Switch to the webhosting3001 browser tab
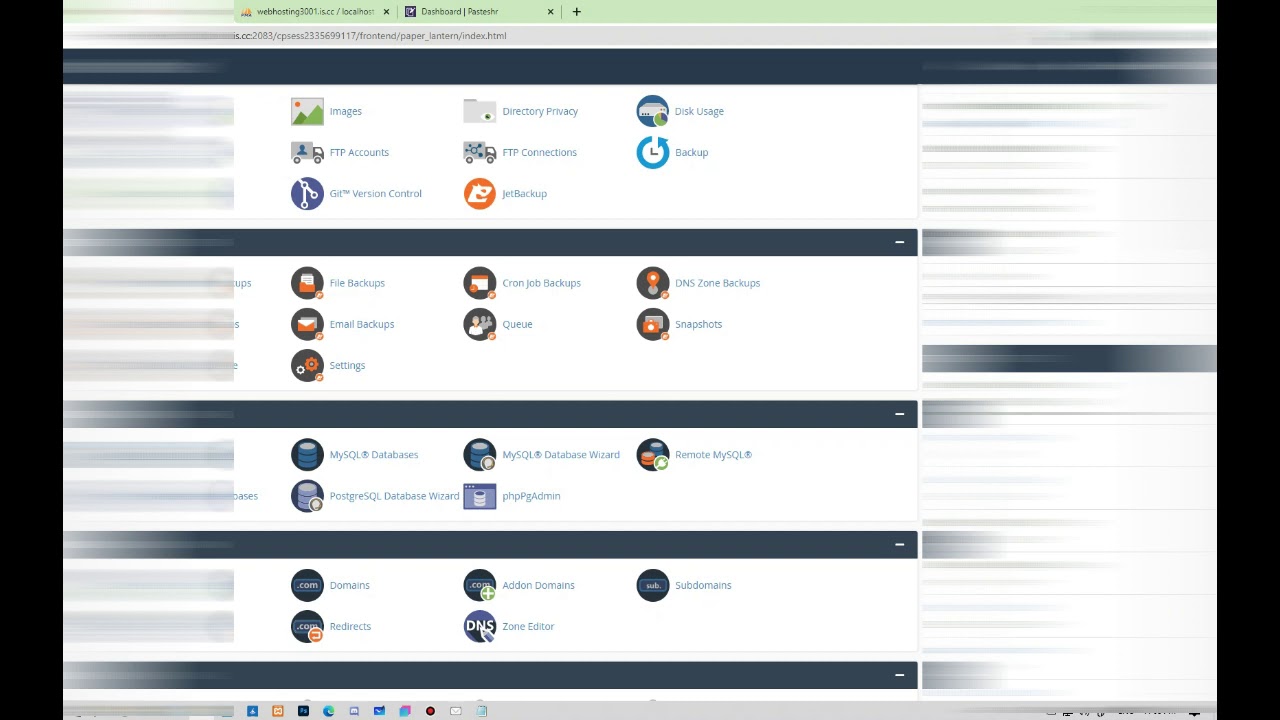The image size is (1280, 720). pyautogui.click(x=314, y=11)
